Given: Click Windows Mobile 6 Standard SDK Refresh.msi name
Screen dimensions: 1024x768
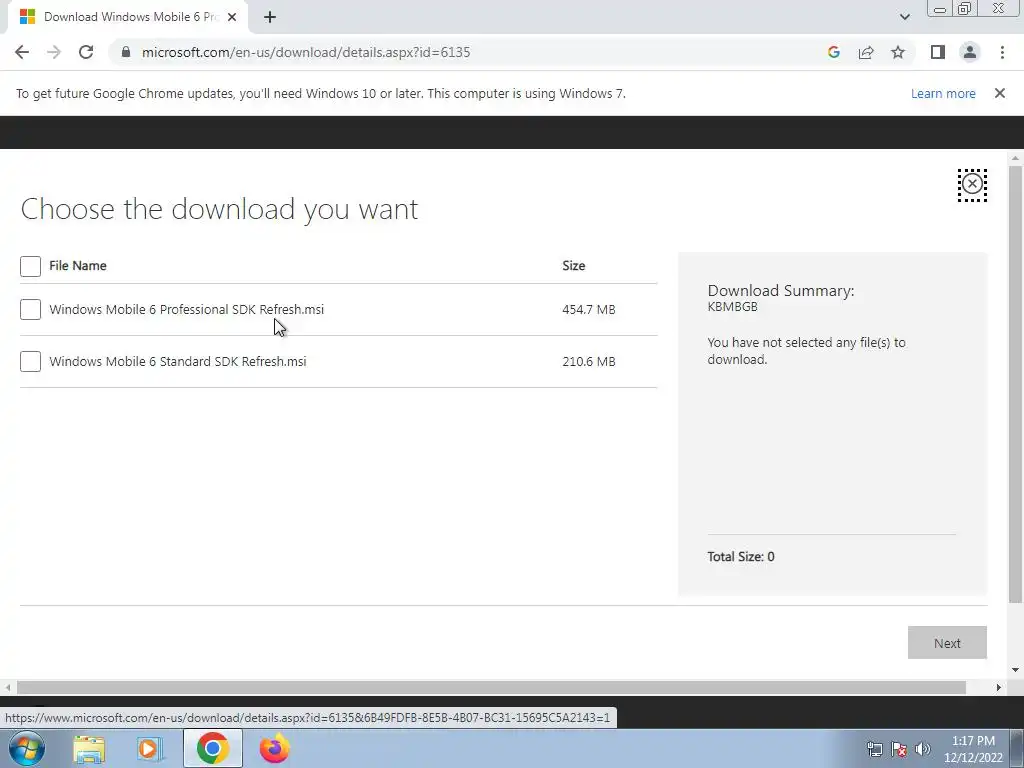Looking at the screenshot, I should [178, 361].
